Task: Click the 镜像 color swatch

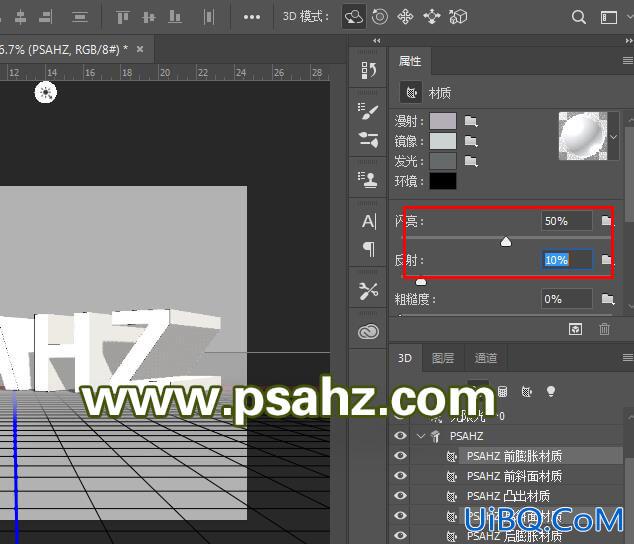Action: click(443, 141)
